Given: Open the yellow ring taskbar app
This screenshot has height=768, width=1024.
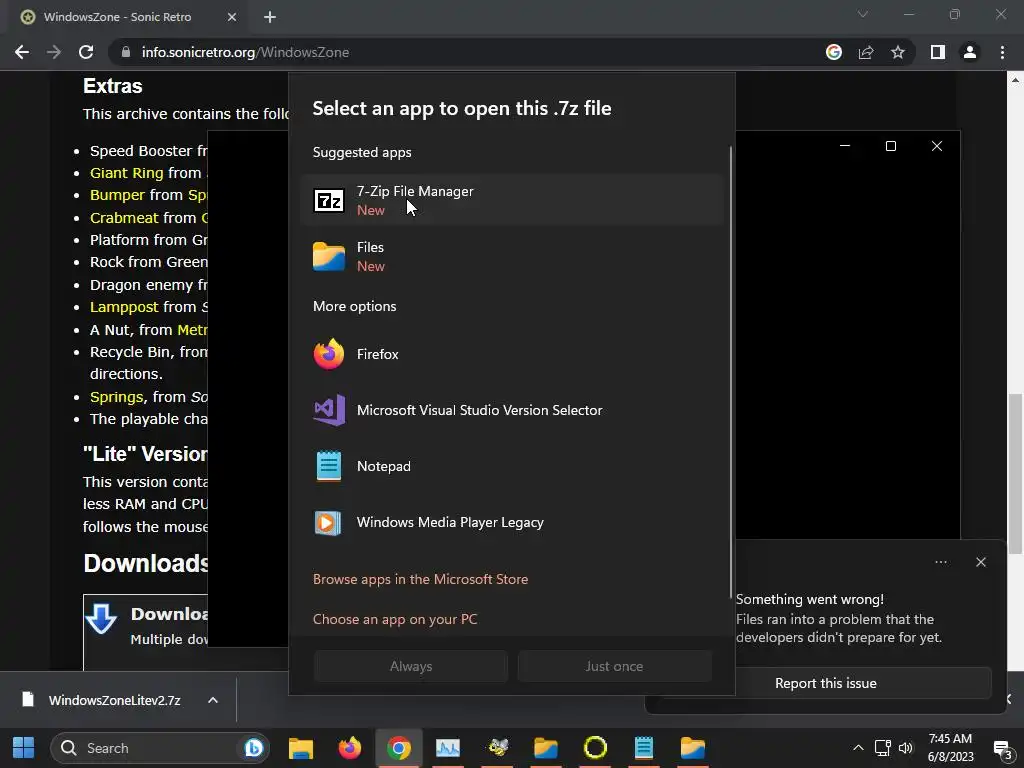Looking at the screenshot, I should click(x=595, y=748).
